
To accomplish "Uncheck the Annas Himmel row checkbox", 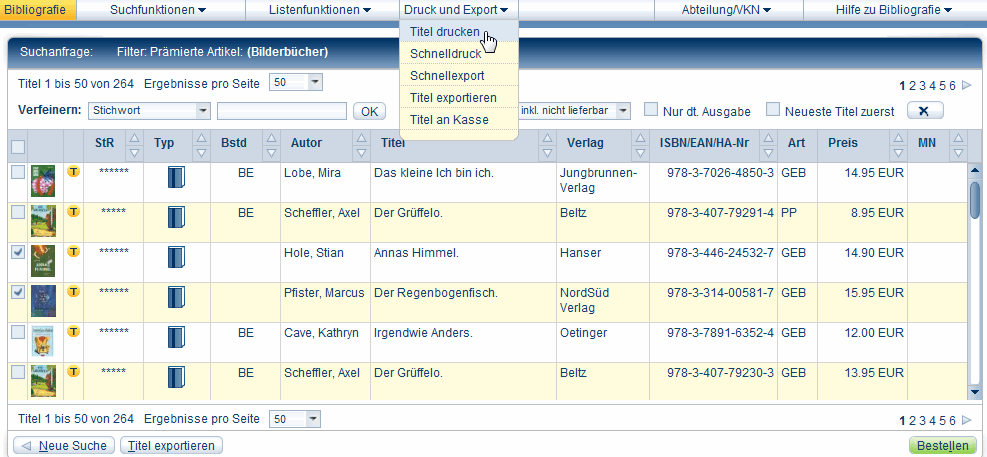I will [x=18, y=253].
